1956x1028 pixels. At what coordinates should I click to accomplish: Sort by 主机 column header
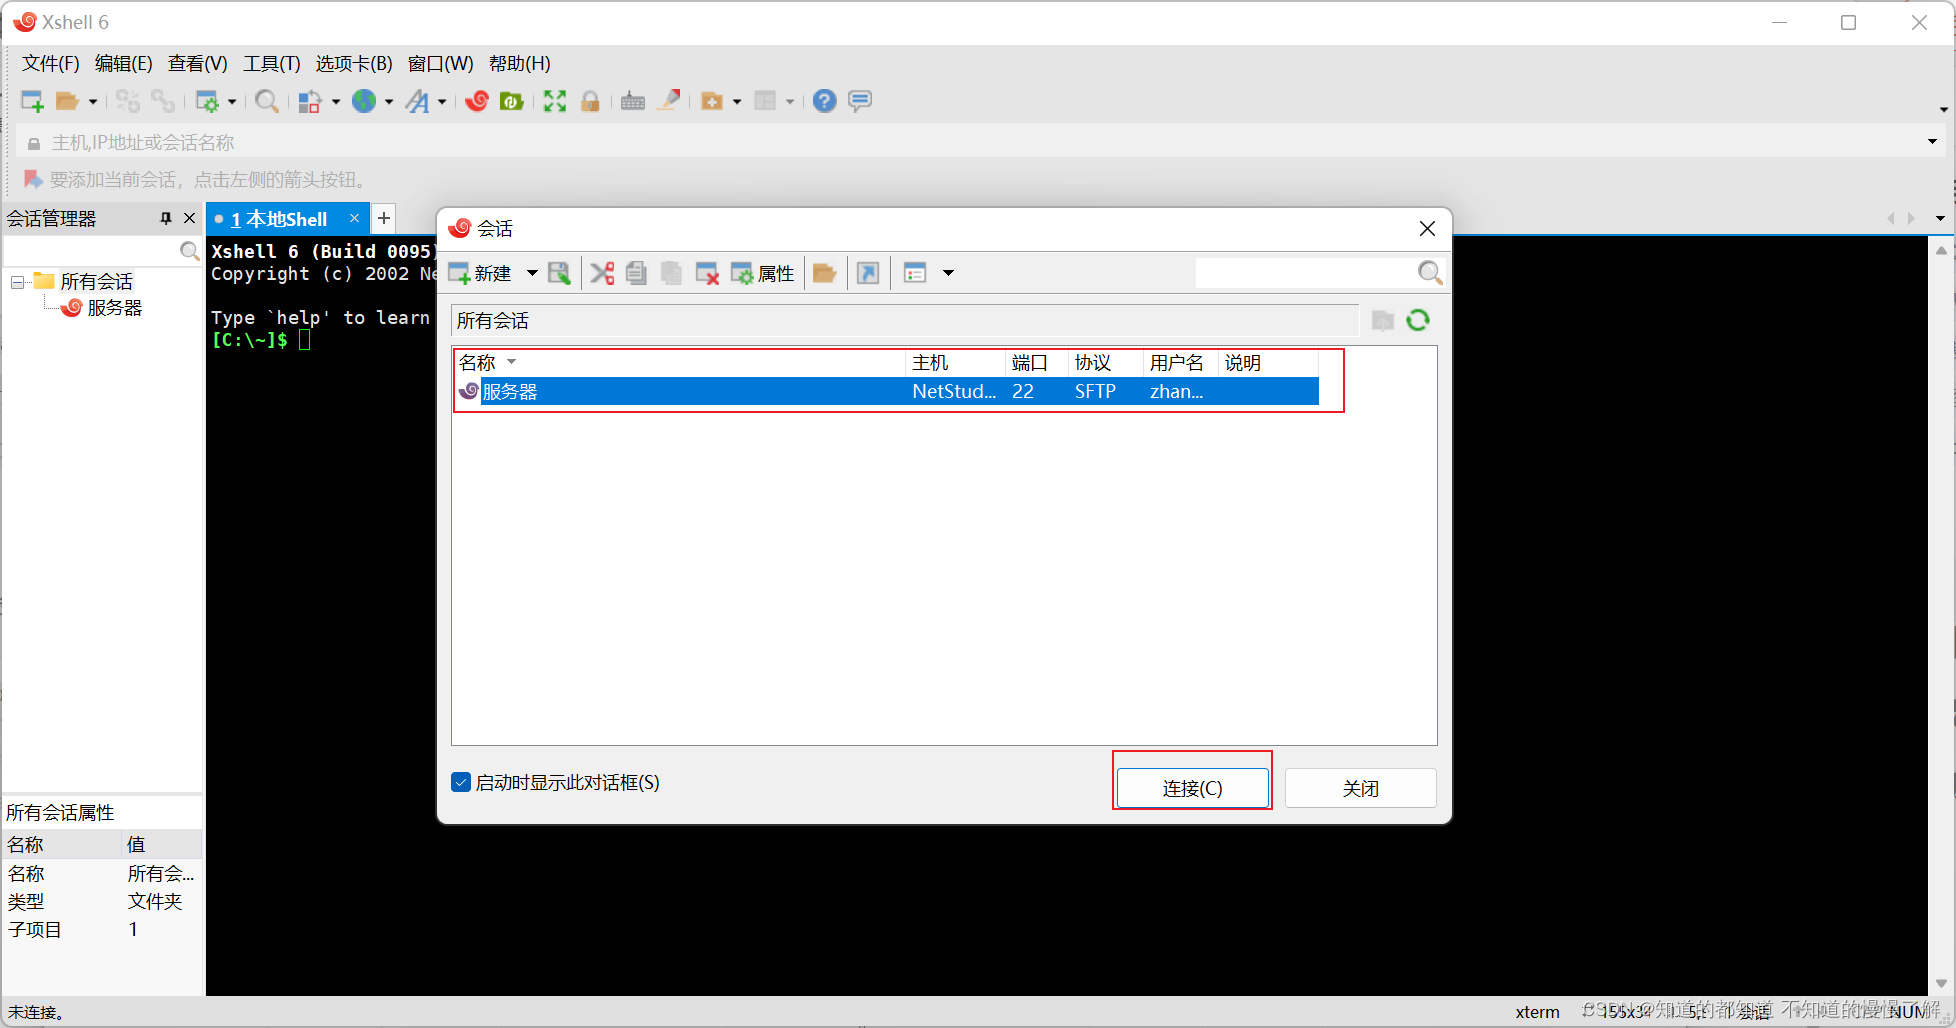click(955, 362)
